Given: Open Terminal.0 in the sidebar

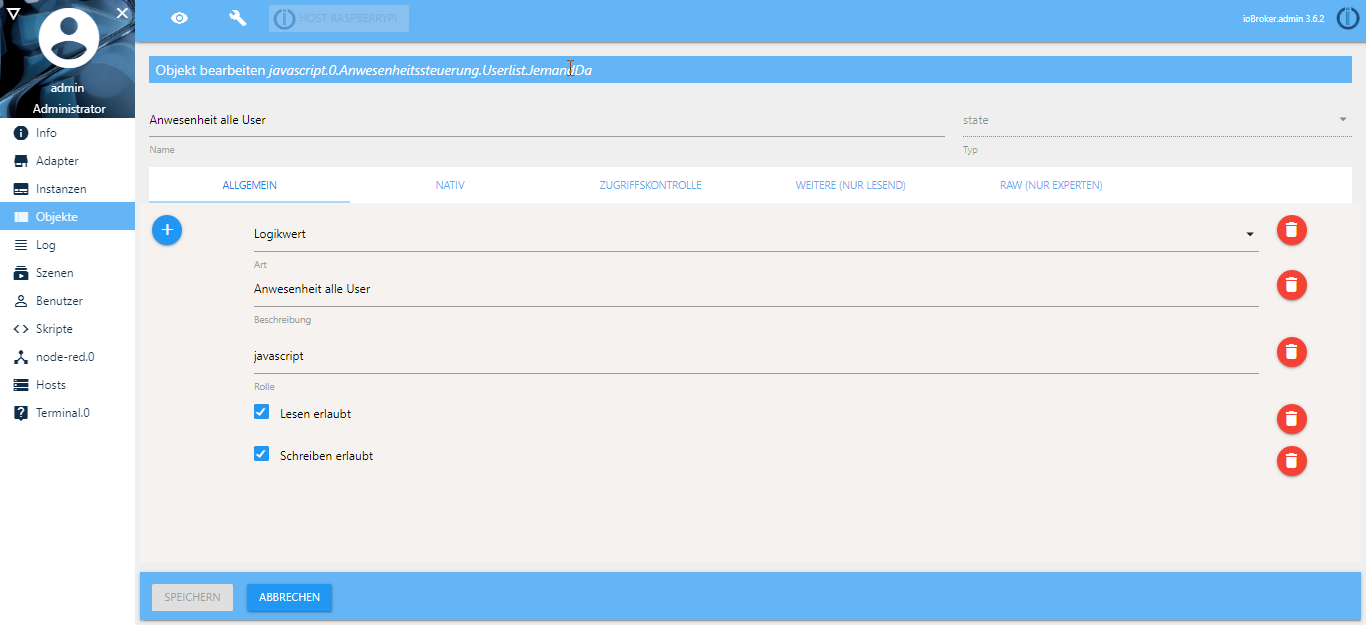Looking at the screenshot, I should coord(67,413).
